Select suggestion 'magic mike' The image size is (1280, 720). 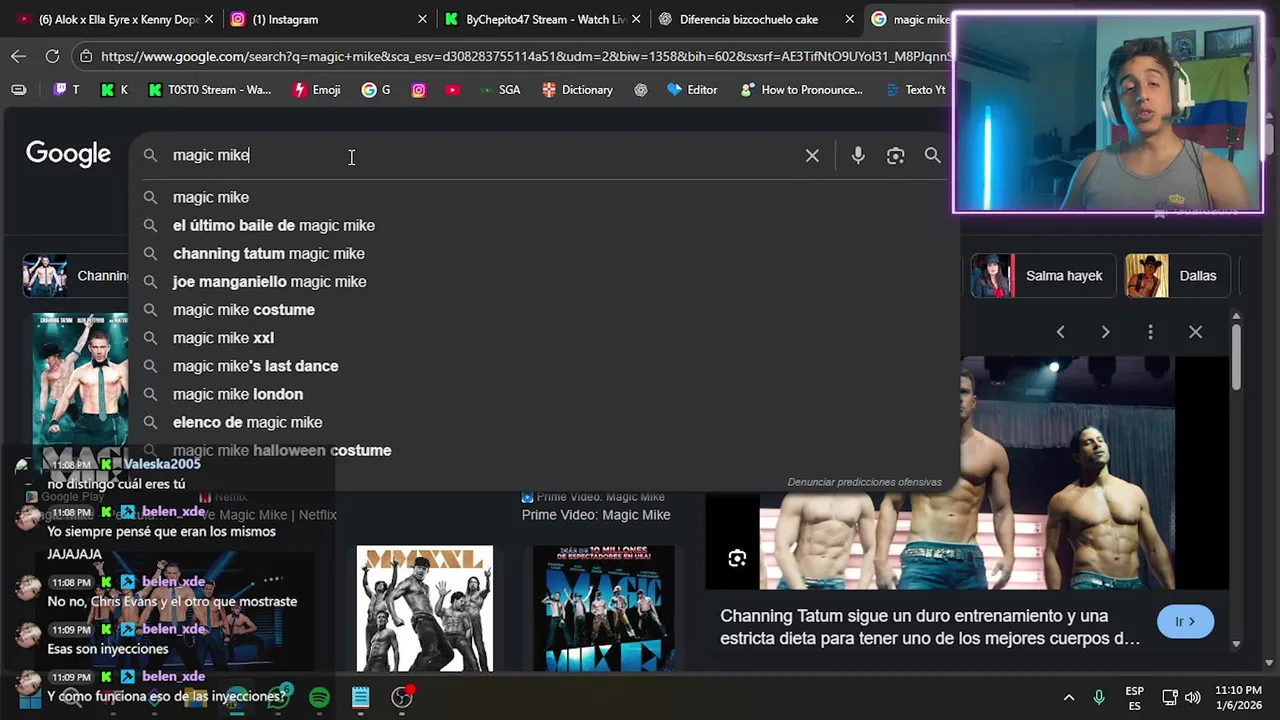pyautogui.click(x=544, y=197)
